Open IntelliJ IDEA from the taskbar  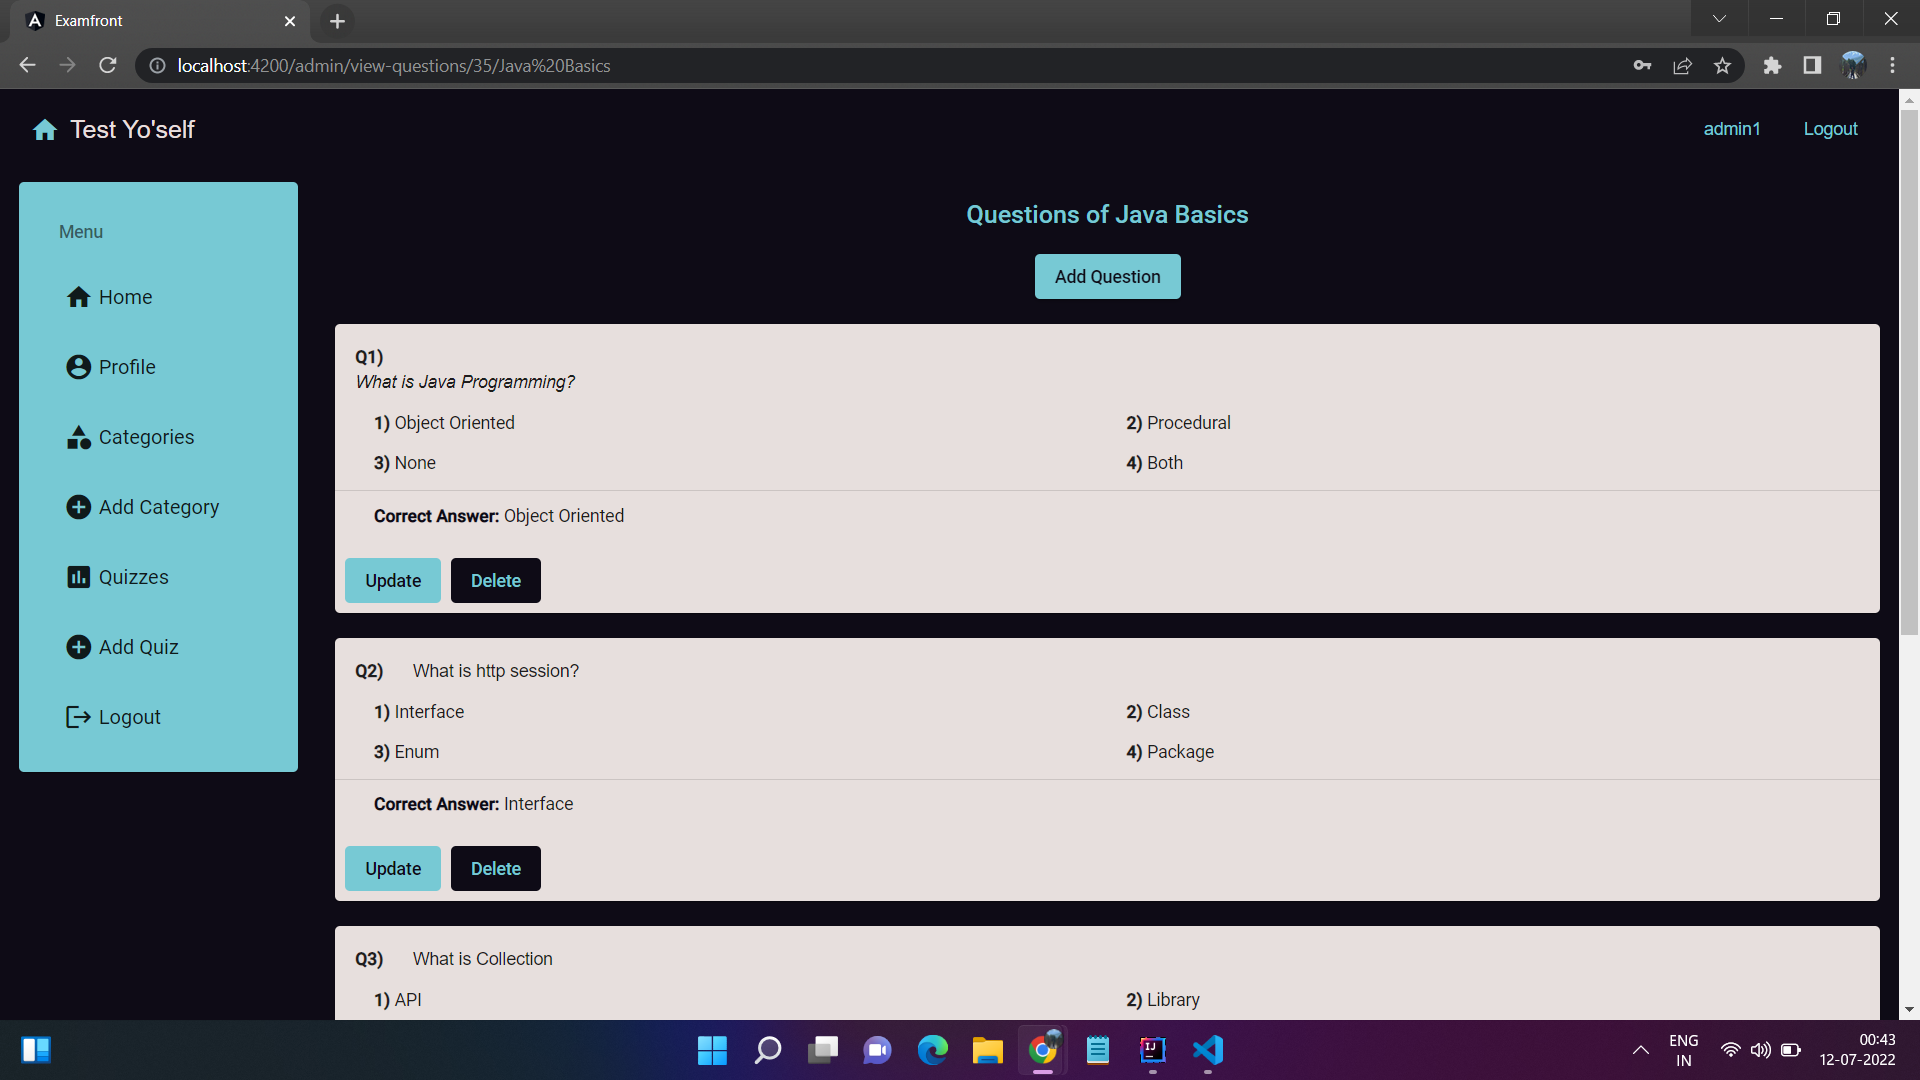point(1153,1050)
